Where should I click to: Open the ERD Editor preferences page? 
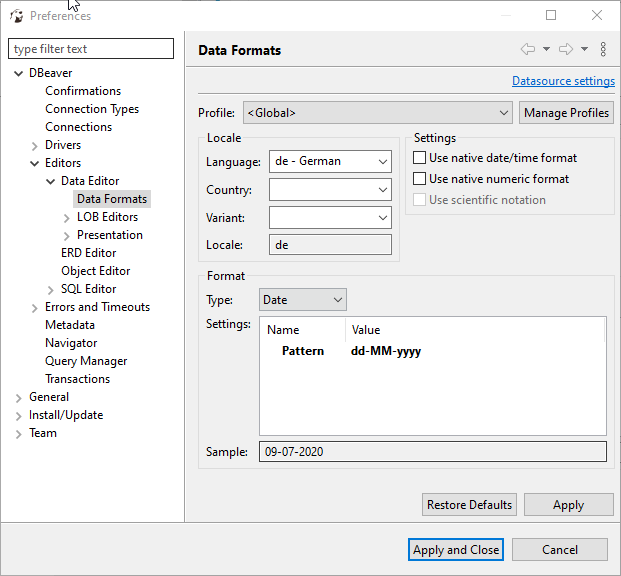coord(88,253)
